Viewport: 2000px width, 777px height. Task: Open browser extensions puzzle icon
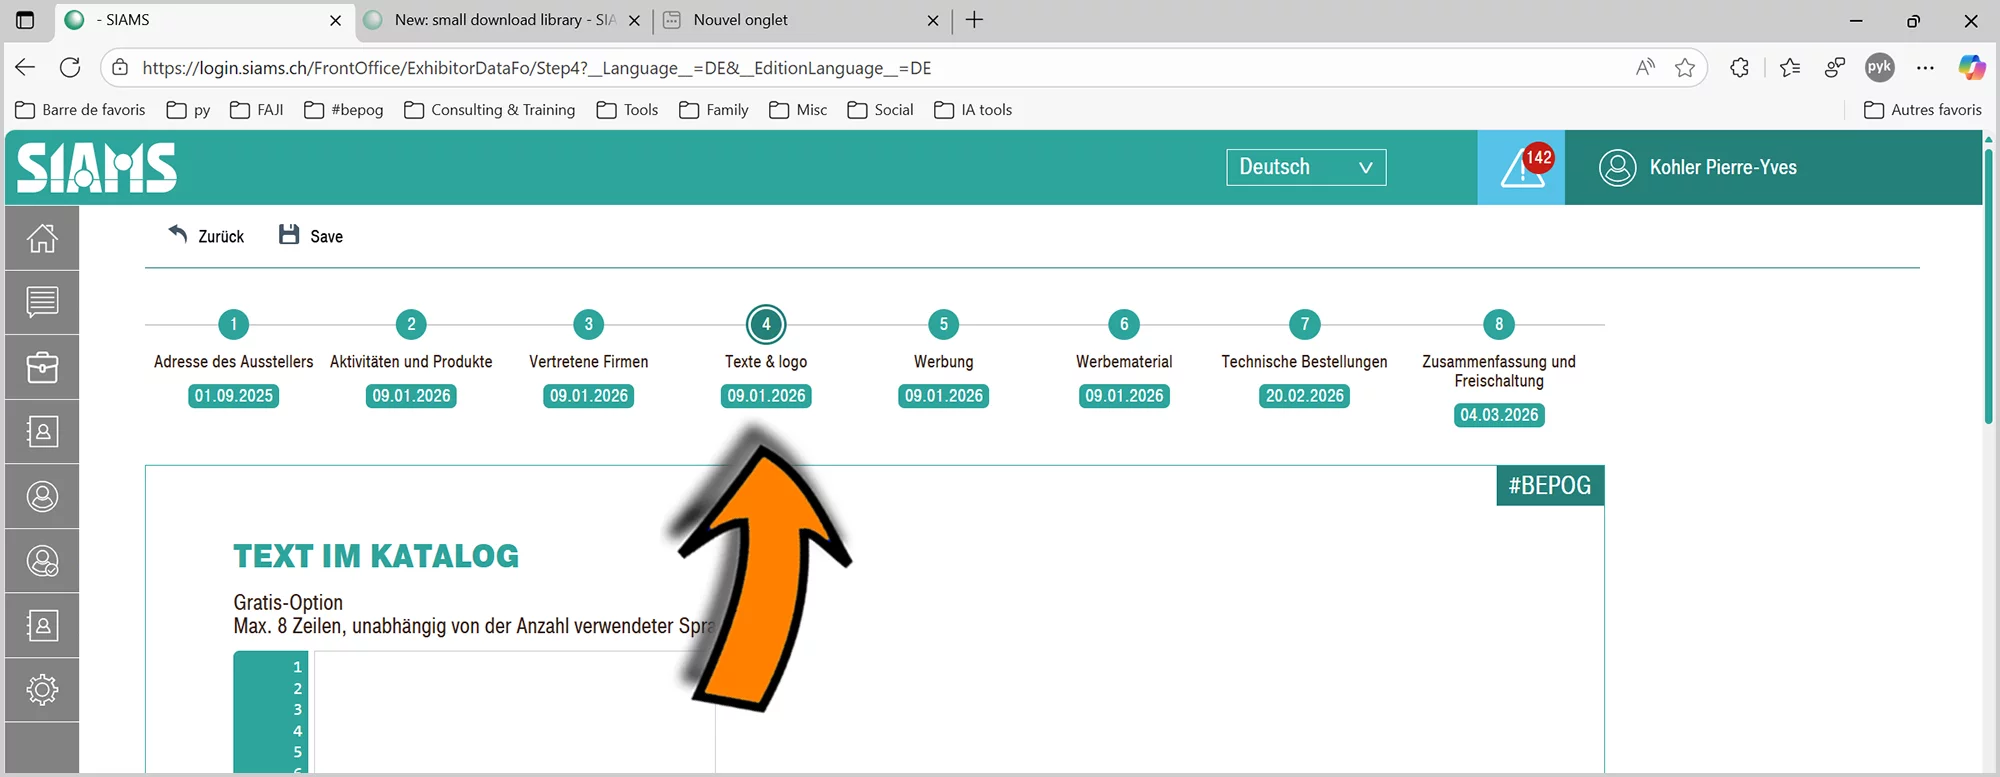1739,68
